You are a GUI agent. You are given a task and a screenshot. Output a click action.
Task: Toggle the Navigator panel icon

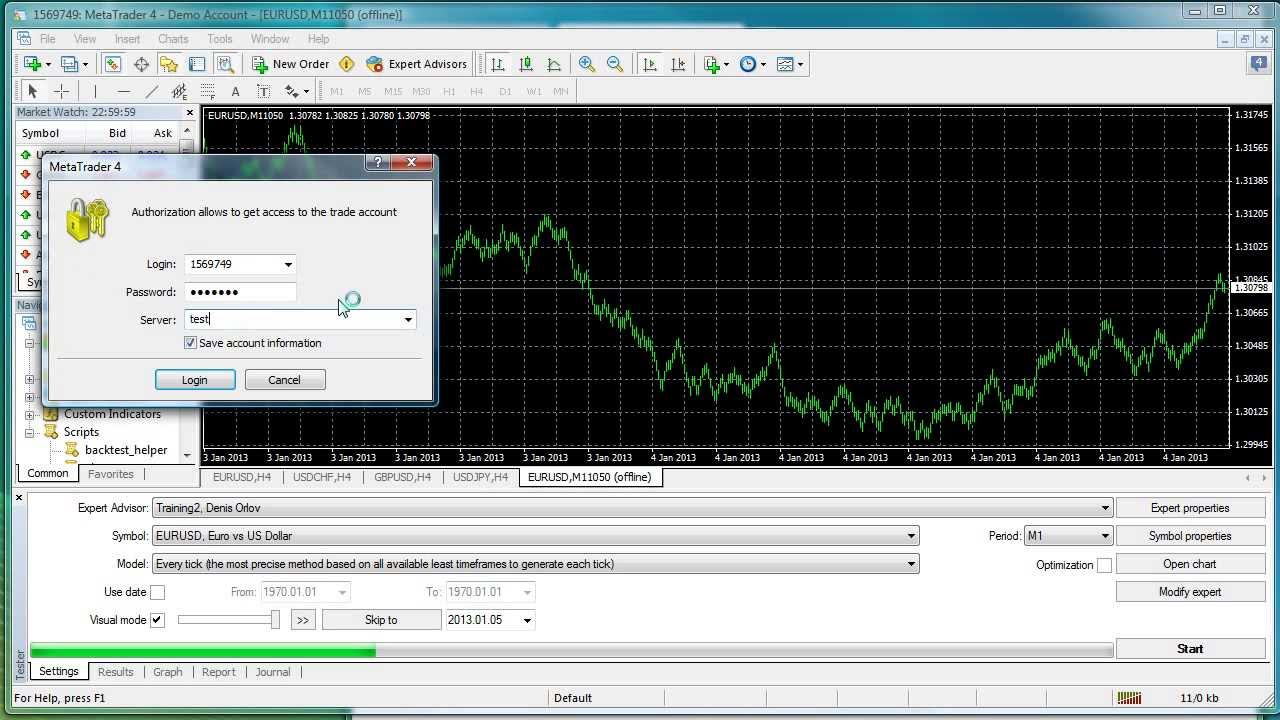point(169,64)
